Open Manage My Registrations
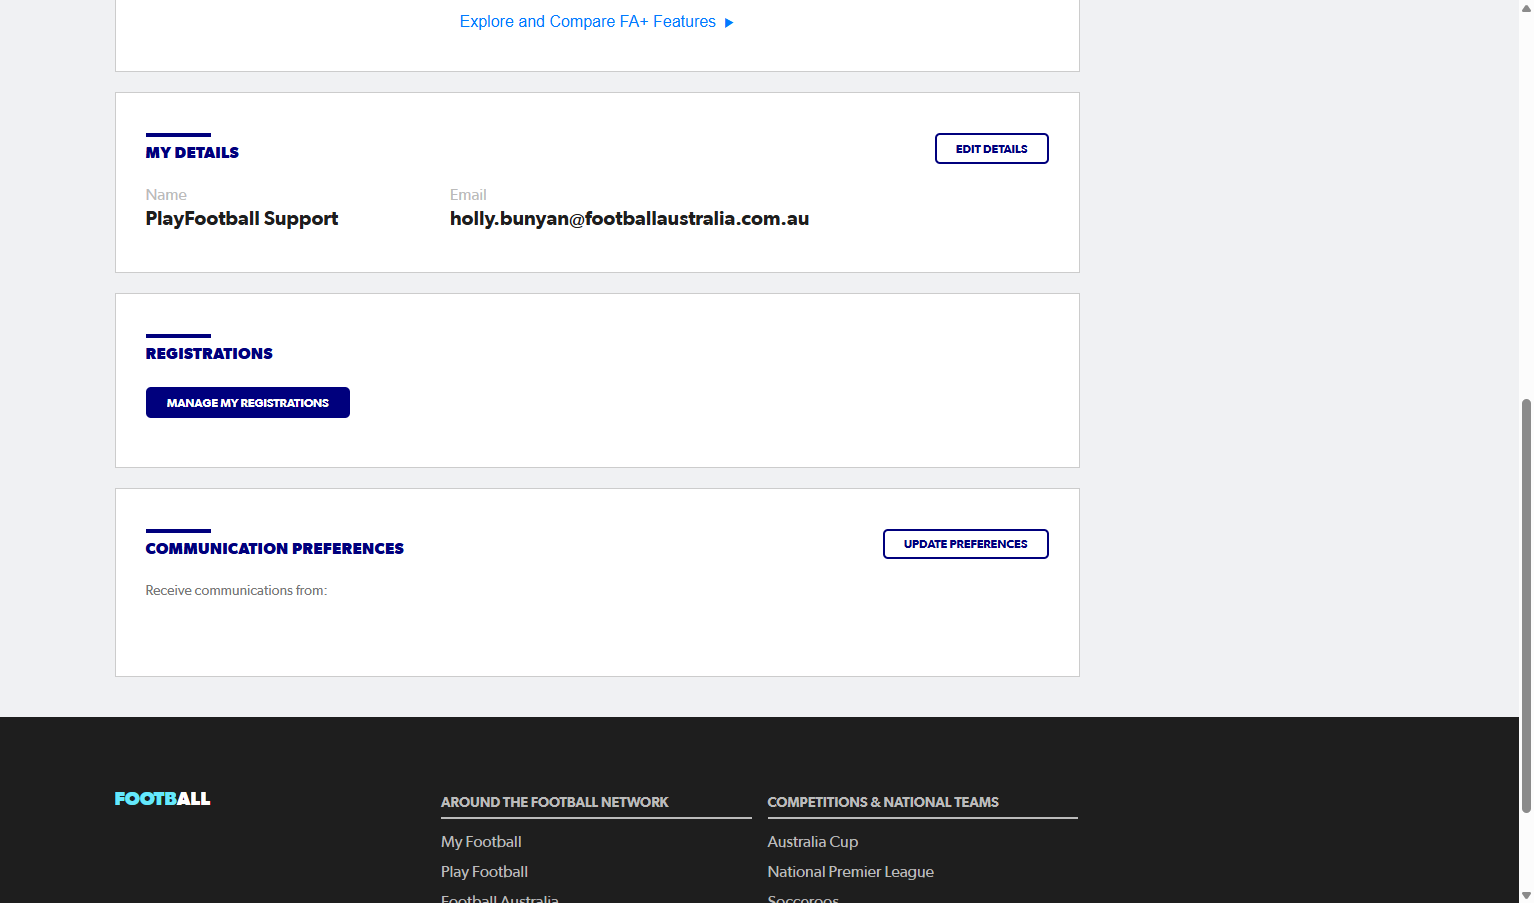Image resolution: width=1534 pixels, height=903 pixels. pyautogui.click(x=248, y=403)
